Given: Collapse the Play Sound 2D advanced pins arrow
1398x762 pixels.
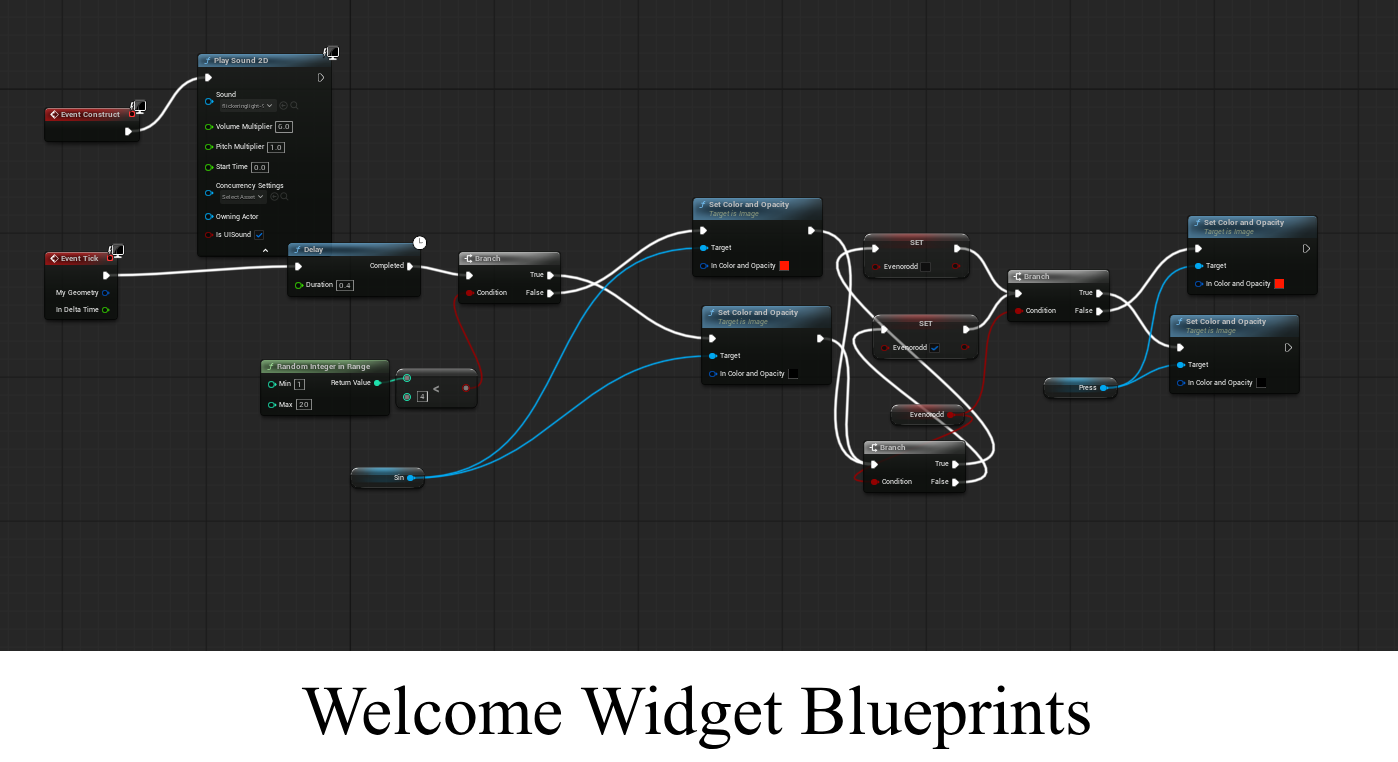Looking at the screenshot, I should pyautogui.click(x=265, y=251).
